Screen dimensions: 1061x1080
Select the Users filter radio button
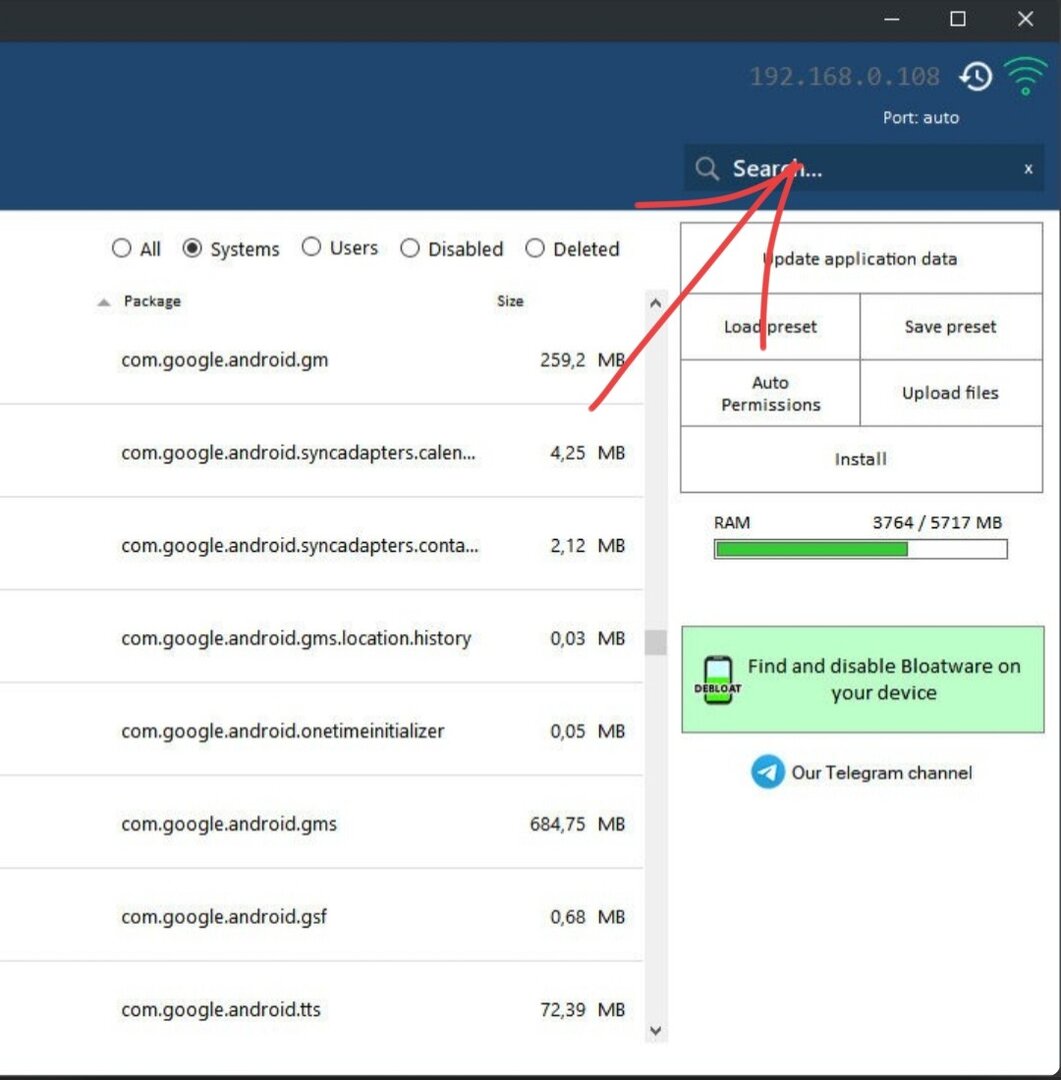coord(311,247)
